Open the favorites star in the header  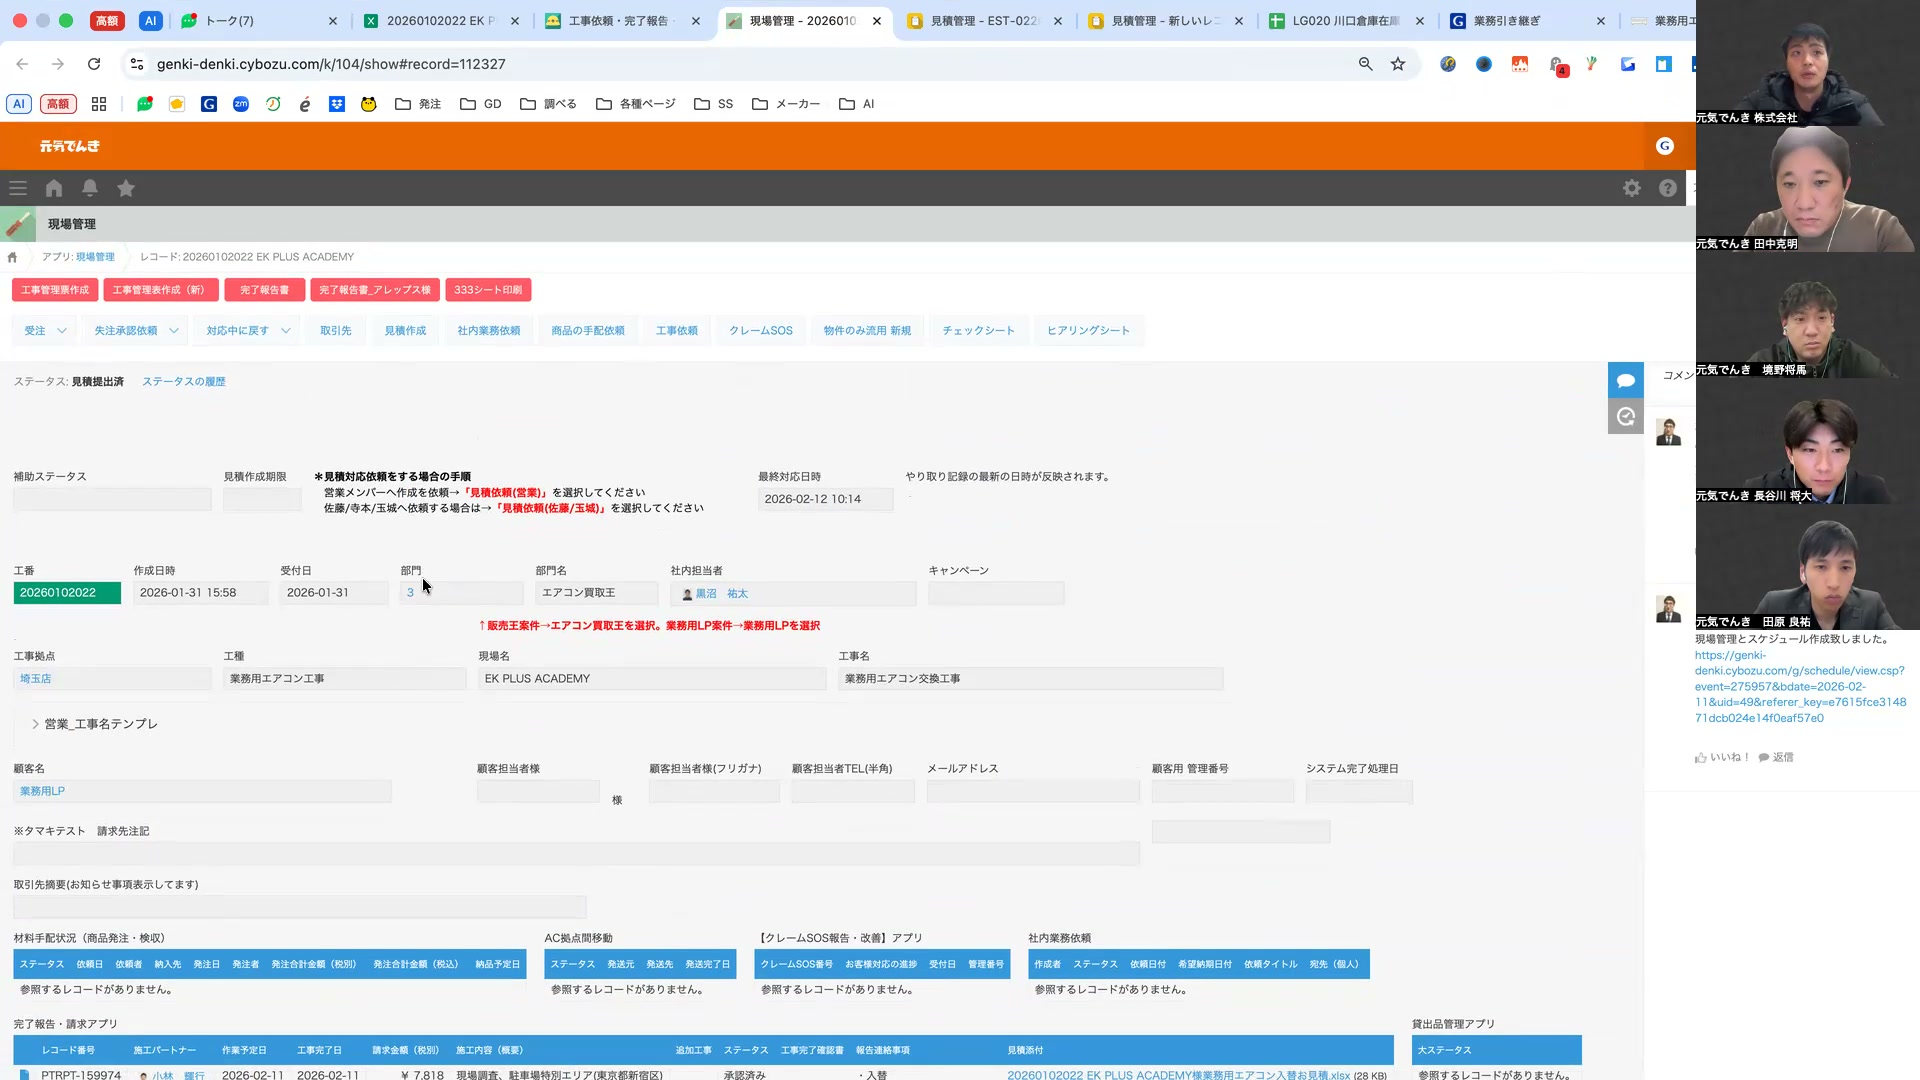coord(126,188)
